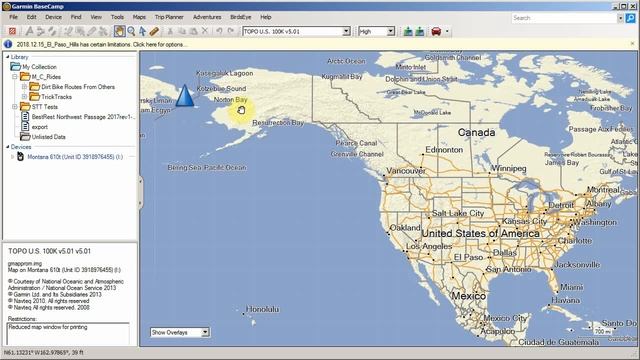Select the Pan hand tool

pos(119,31)
